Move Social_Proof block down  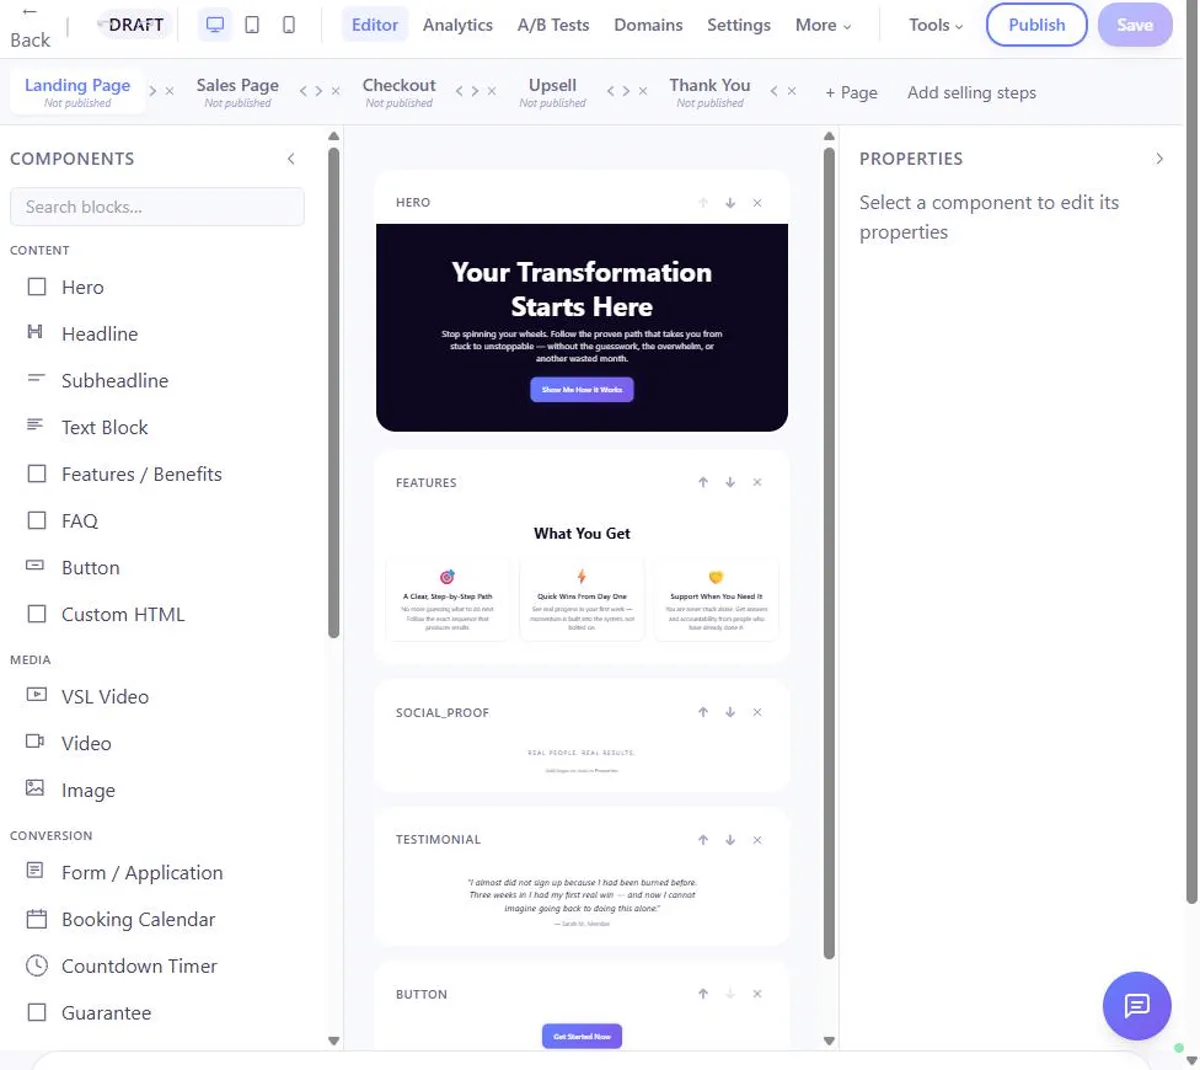click(730, 712)
